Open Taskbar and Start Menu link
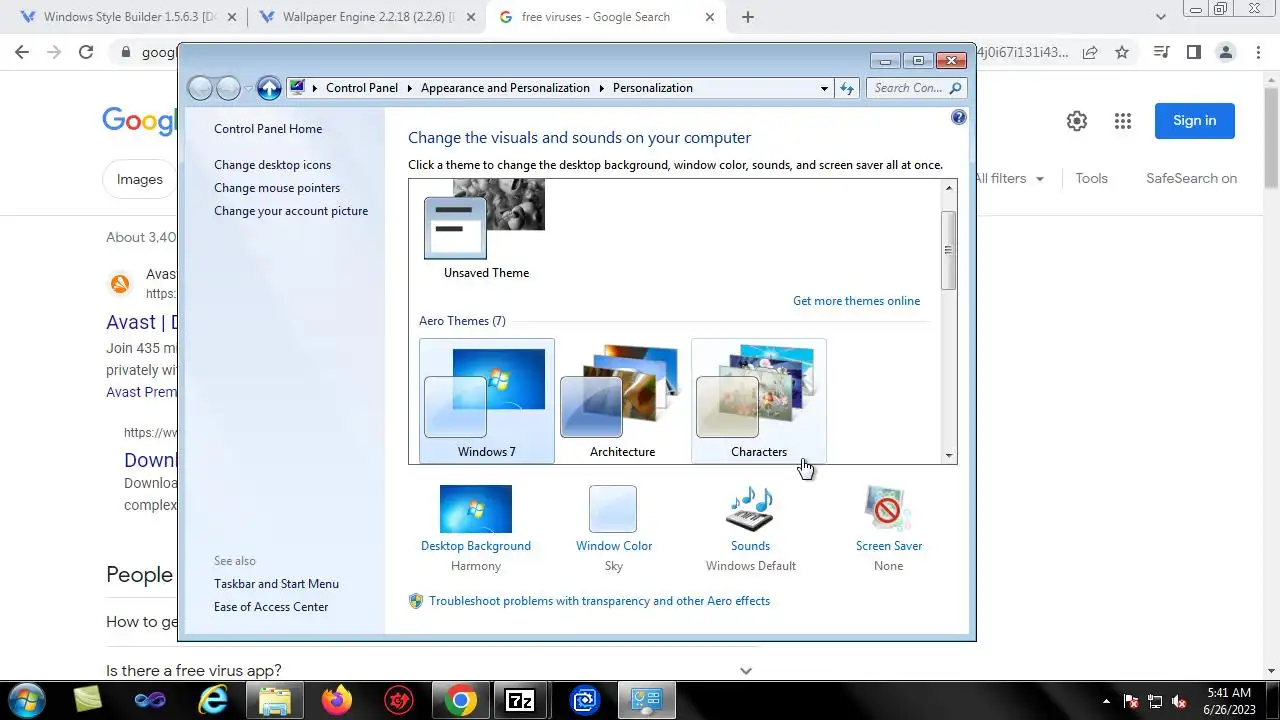Screen dimensions: 1280x720 276,584
